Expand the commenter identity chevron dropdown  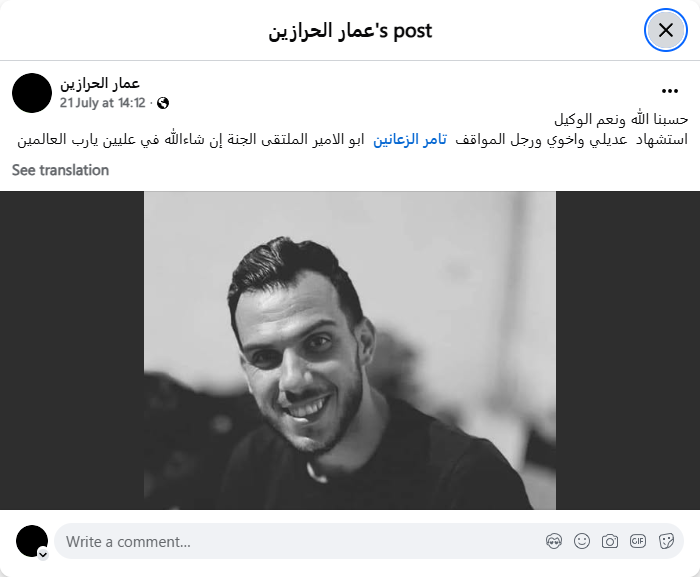click(x=43, y=555)
